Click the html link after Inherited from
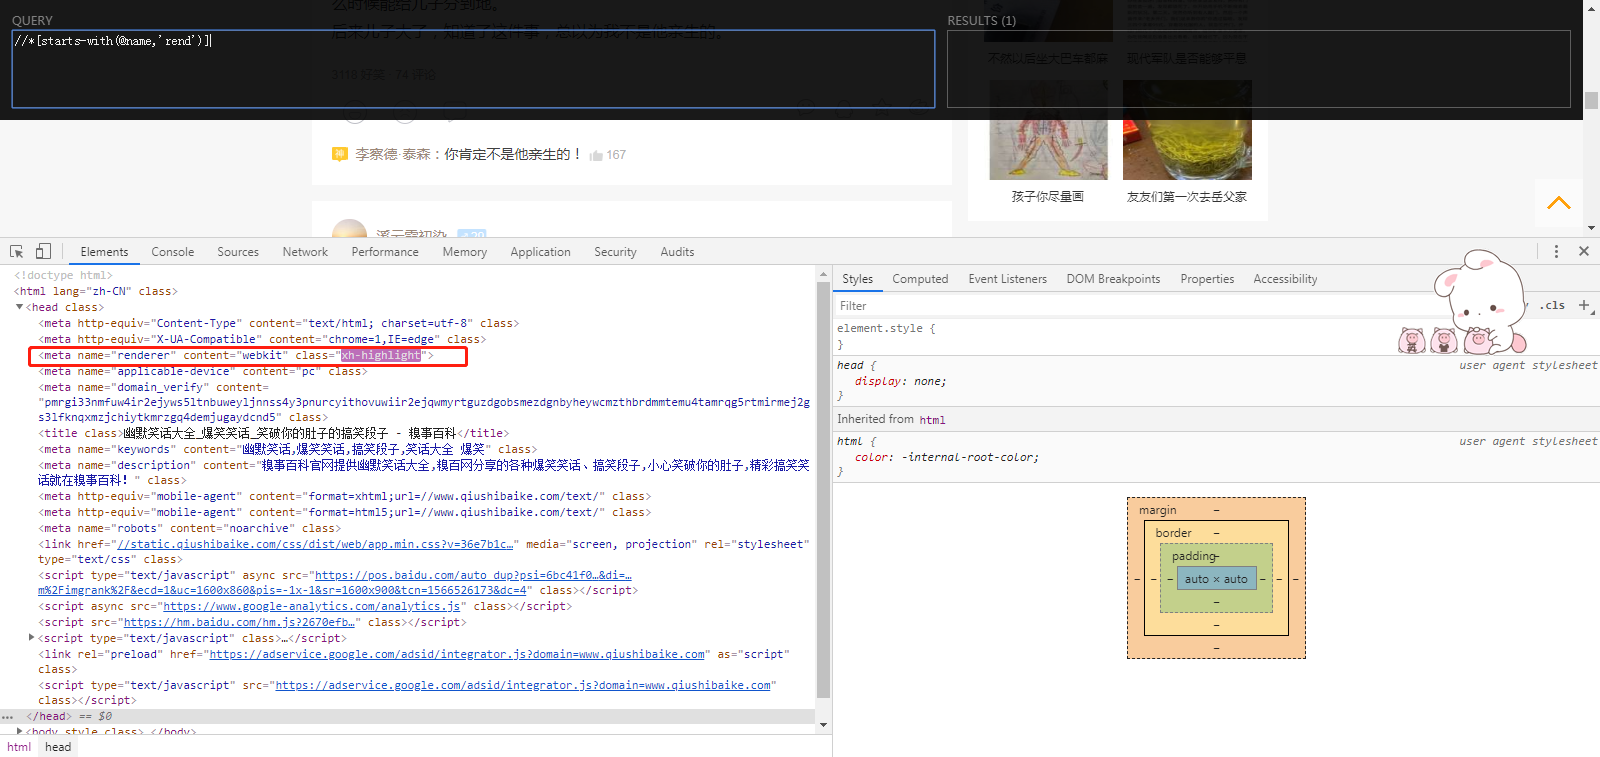The image size is (1600, 757). pos(932,420)
